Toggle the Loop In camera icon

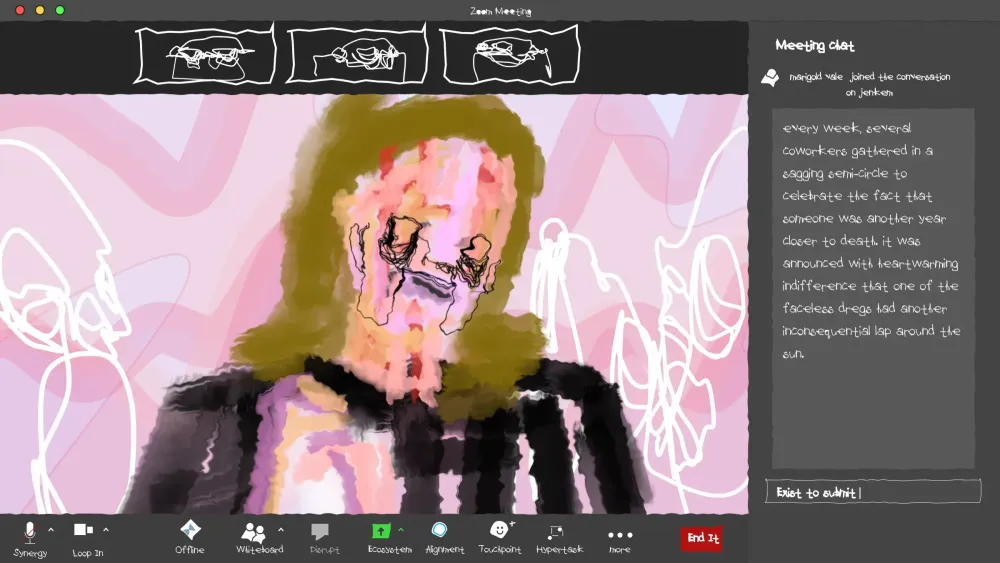pyautogui.click(x=84, y=530)
